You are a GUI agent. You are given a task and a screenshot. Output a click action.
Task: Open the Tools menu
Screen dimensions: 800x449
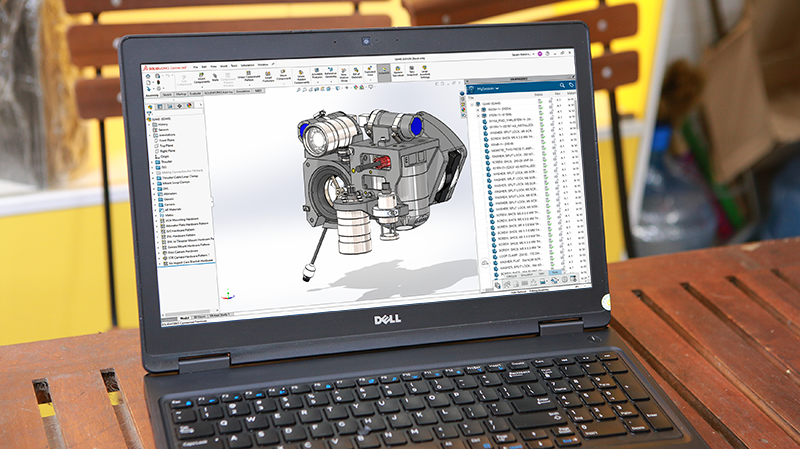(x=235, y=63)
